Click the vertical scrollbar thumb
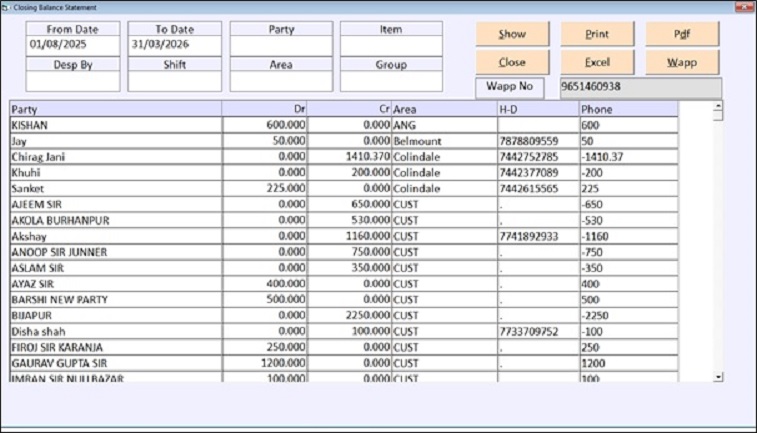The image size is (757, 433). [718, 115]
